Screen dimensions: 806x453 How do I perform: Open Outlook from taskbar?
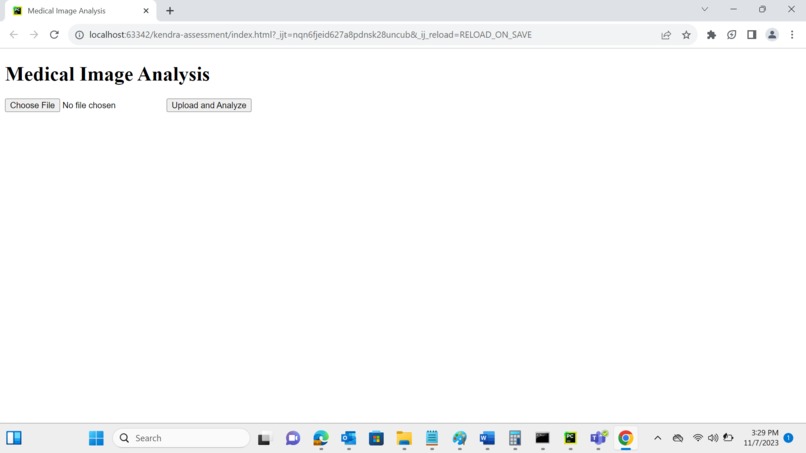(349, 438)
